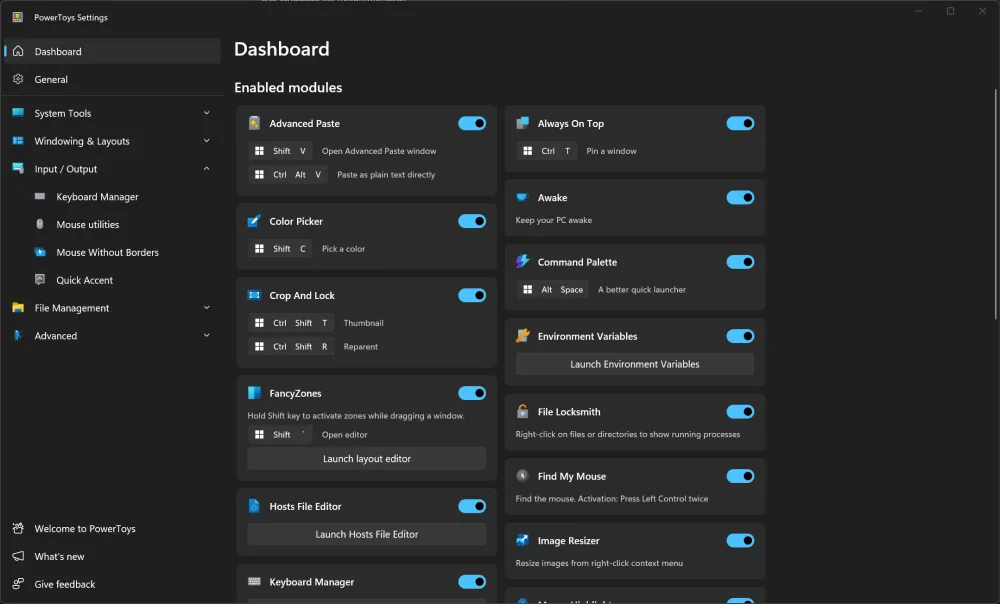Open the What's new page

(x=112, y=556)
